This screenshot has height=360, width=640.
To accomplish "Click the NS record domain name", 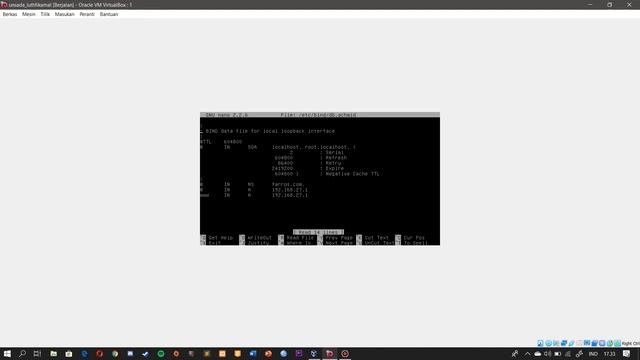I will [x=288, y=184].
